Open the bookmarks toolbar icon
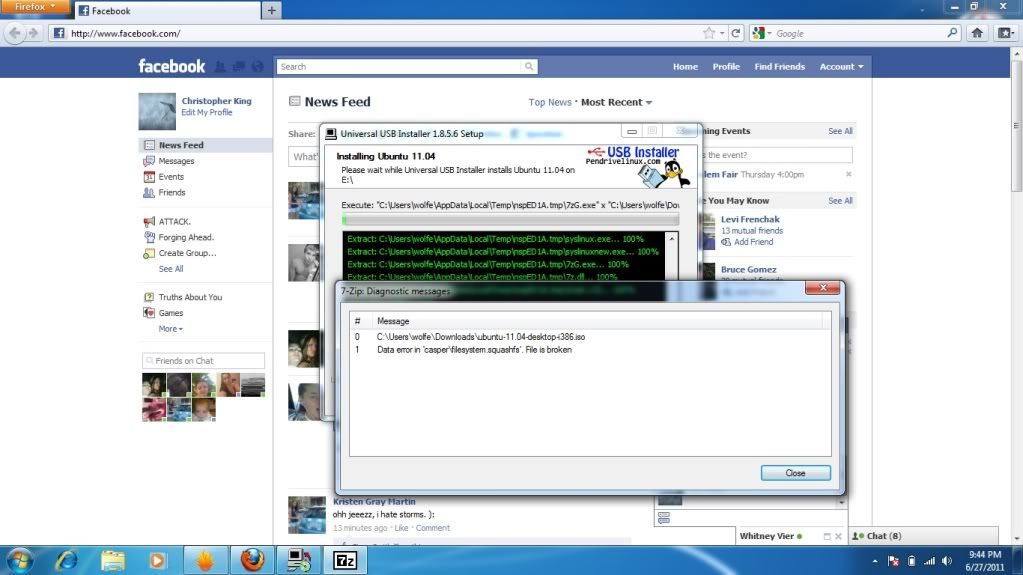This screenshot has width=1023, height=575. [x=1005, y=33]
